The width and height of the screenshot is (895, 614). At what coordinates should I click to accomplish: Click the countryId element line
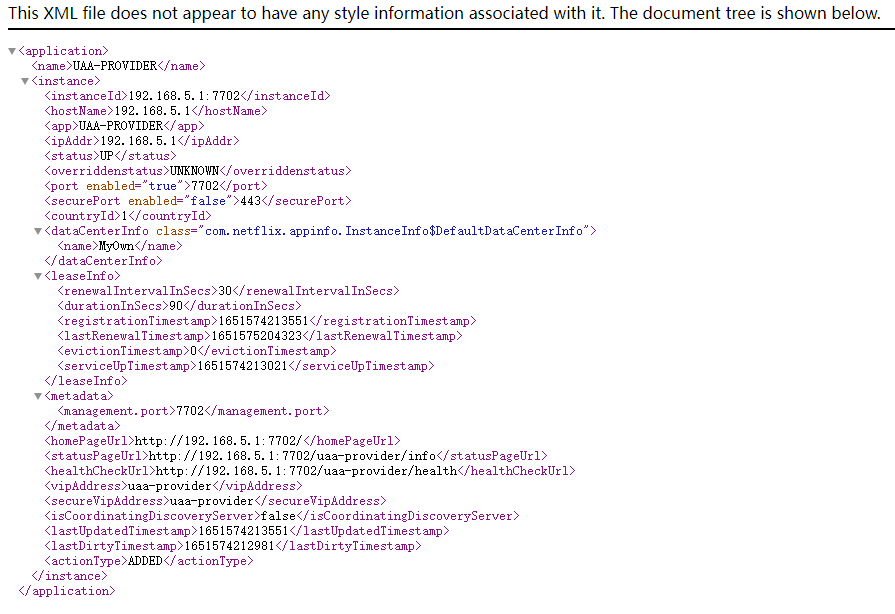[x=128, y=216]
